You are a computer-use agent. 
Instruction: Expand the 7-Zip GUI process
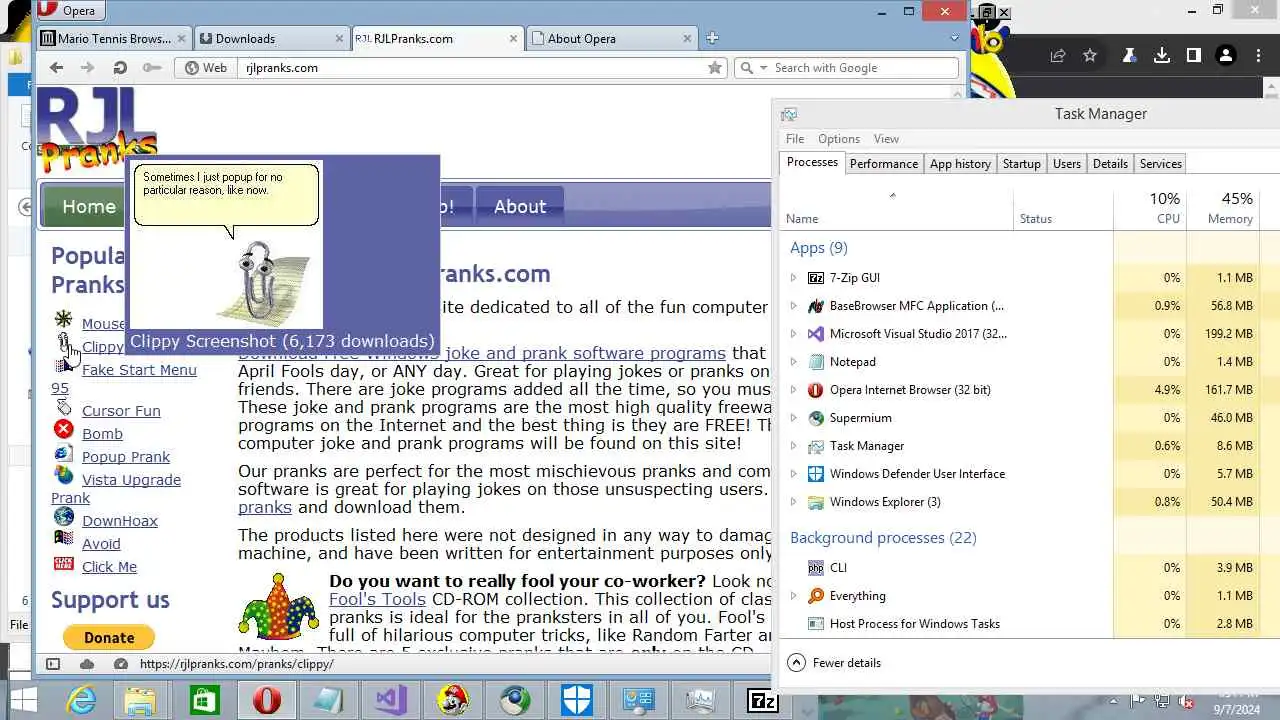click(x=794, y=278)
